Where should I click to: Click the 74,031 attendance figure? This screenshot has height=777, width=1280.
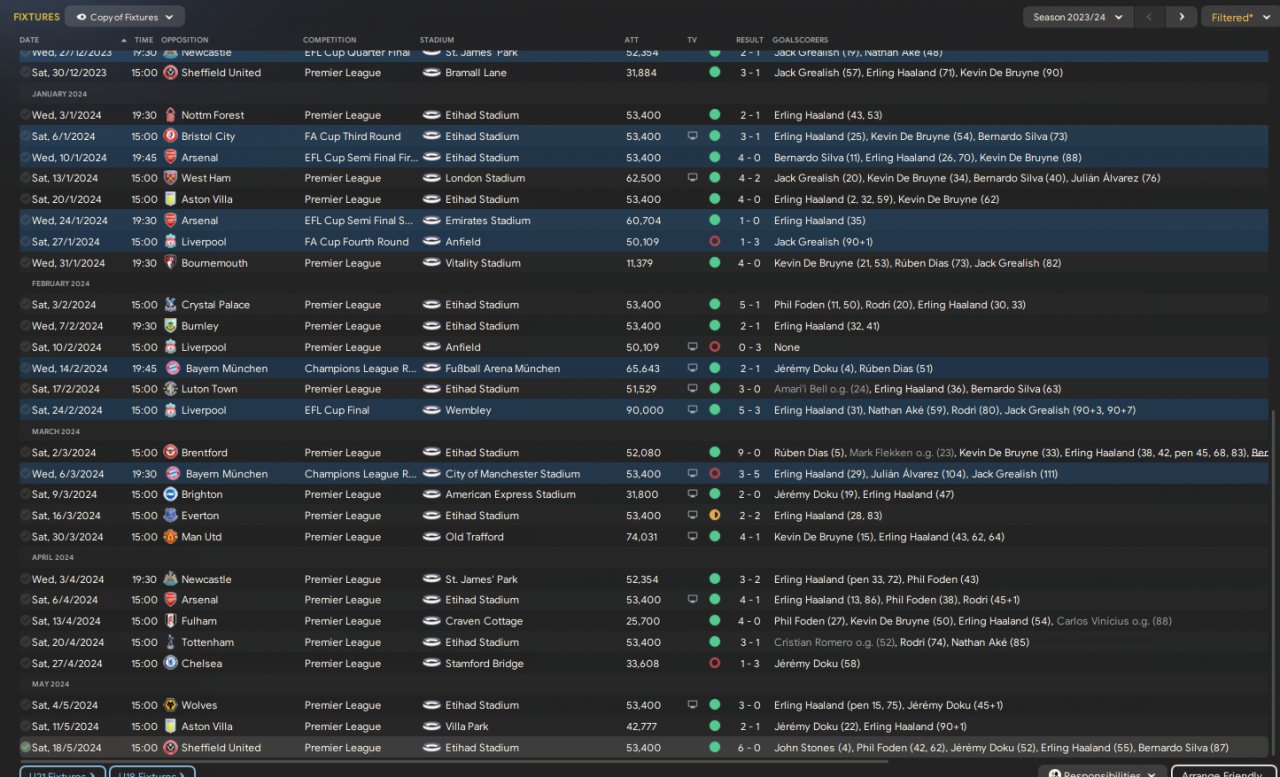(x=642, y=537)
